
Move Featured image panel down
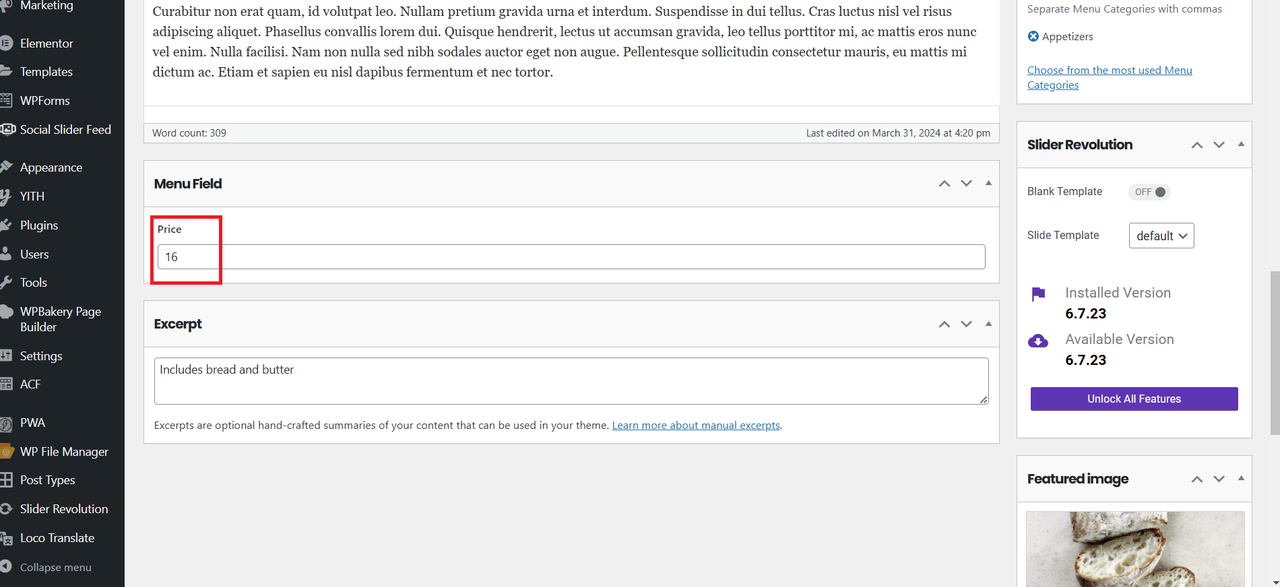1219,479
